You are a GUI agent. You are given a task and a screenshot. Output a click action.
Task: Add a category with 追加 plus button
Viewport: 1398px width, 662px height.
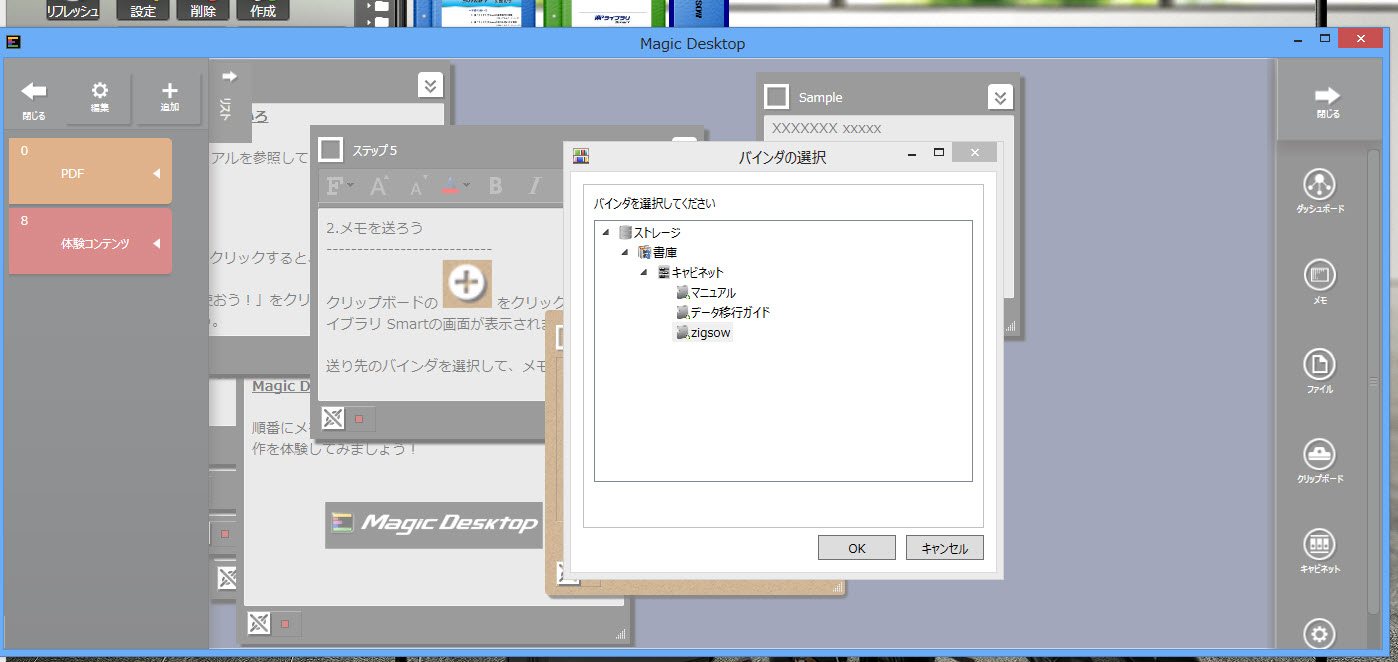tap(170, 98)
